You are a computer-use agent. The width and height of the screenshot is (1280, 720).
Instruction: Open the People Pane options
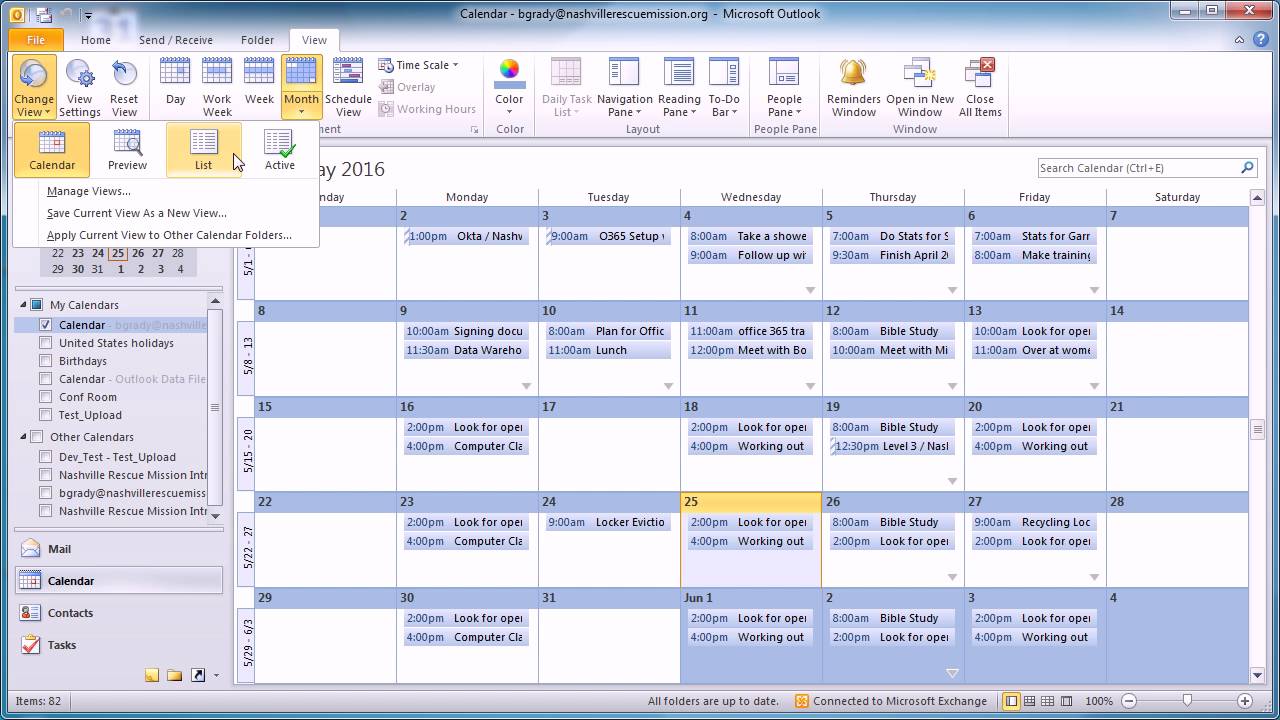coord(784,88)
